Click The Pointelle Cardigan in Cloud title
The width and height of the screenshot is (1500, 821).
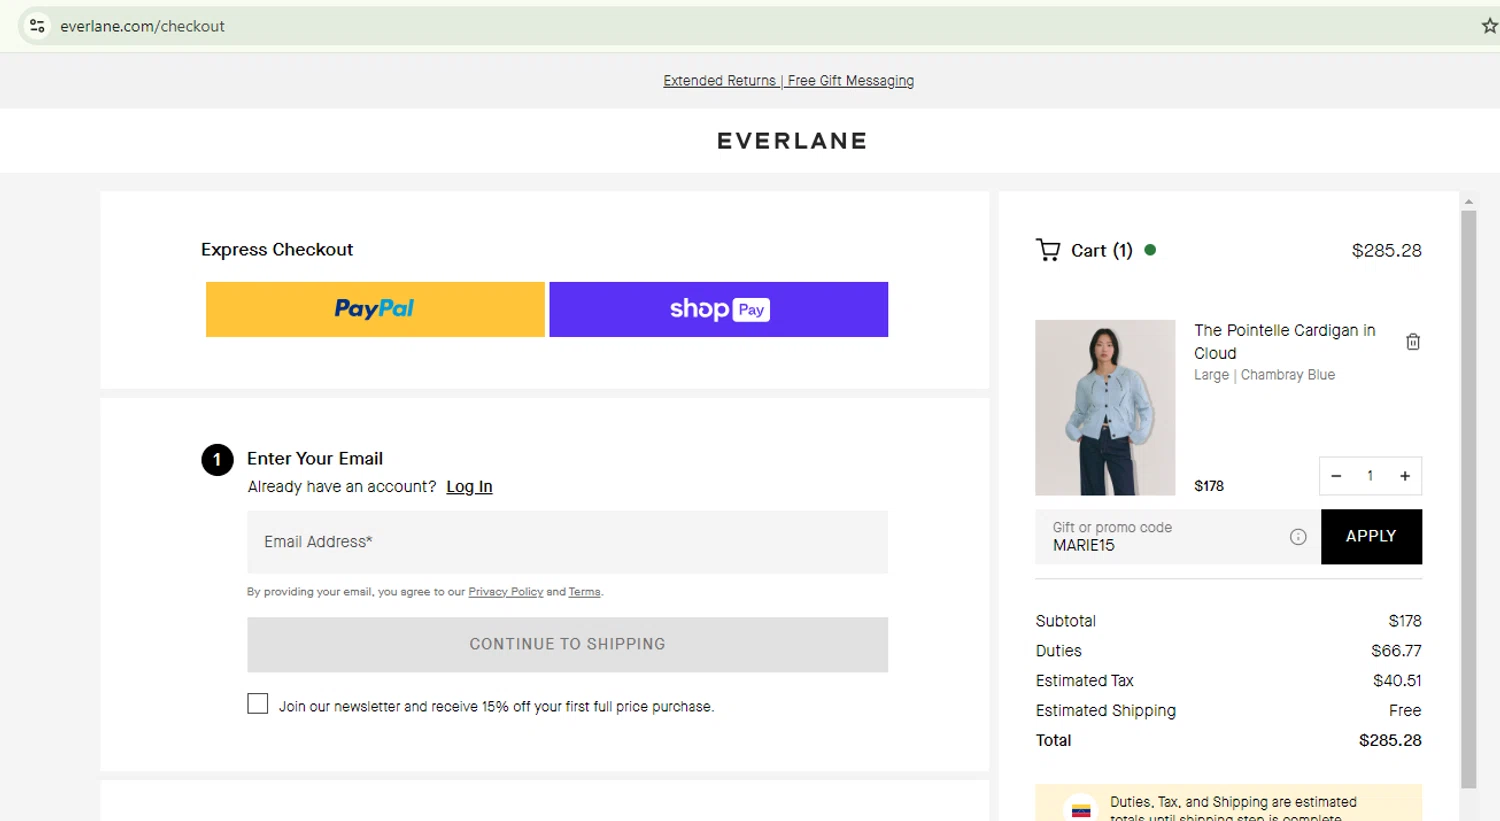pyautogui.click(x=1284, y=342)
